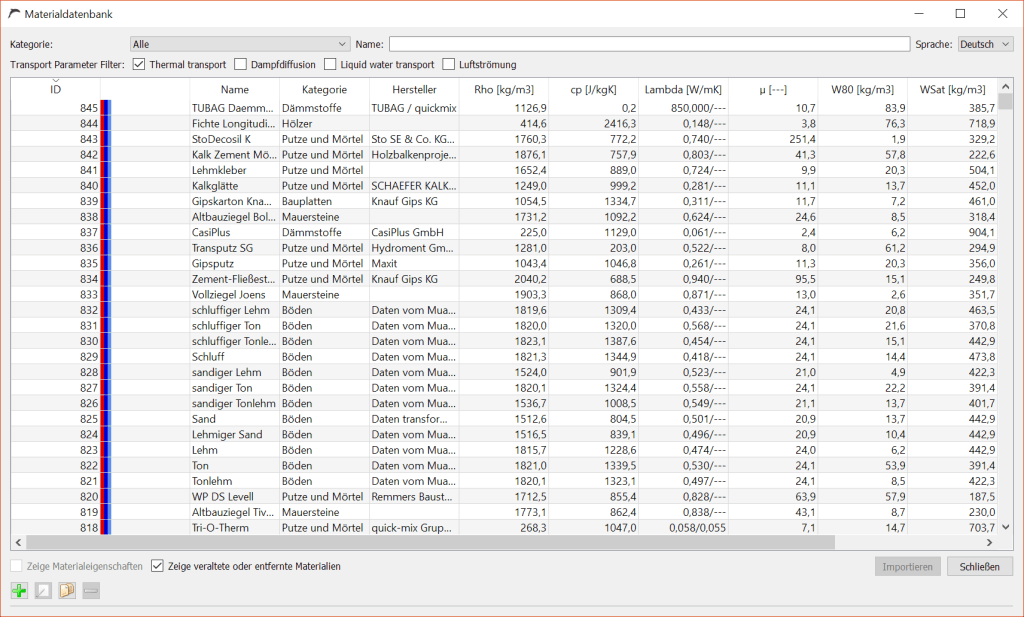Toggle the Thermal transport checkbox
Screen dimensions: 1024x617
coord(138,64)
